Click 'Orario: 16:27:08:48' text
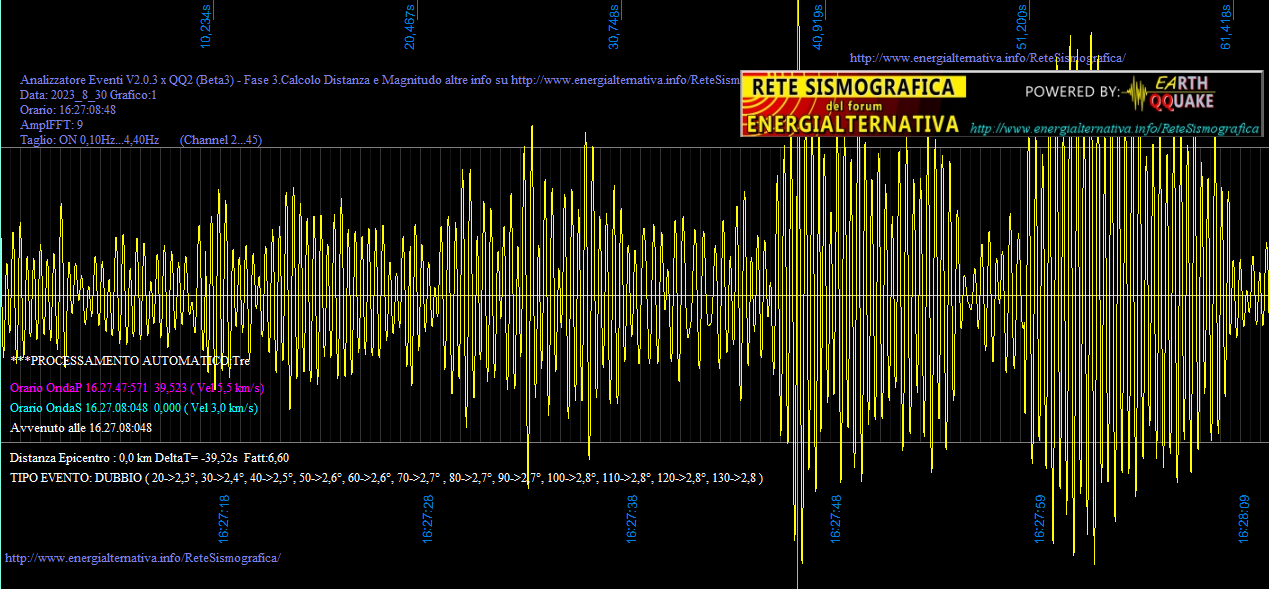 click(x=68, y=110)
